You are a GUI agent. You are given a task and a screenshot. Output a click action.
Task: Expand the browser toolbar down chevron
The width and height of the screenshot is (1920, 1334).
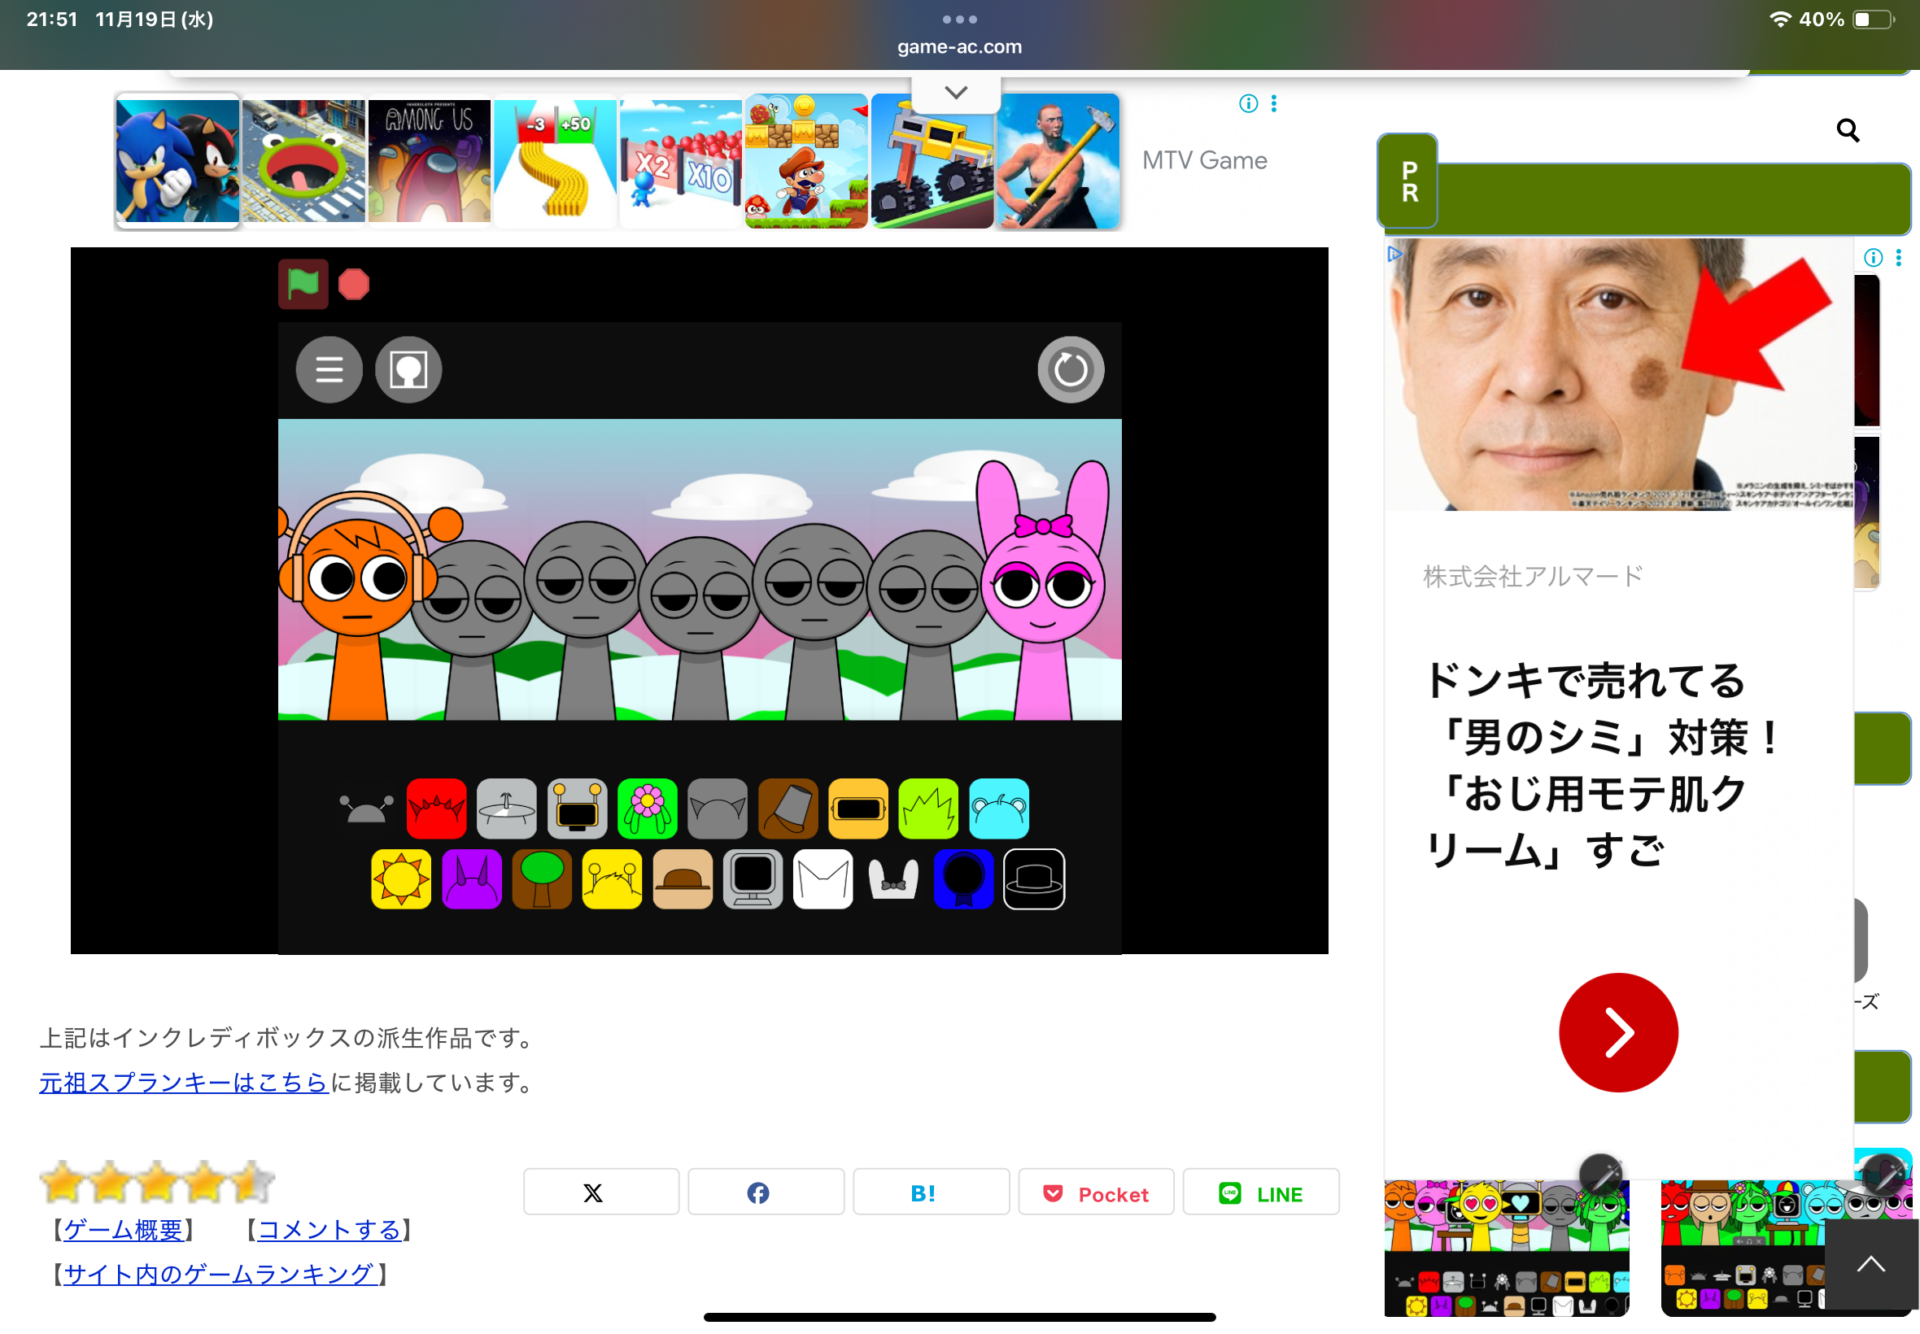tap(956, 93)
